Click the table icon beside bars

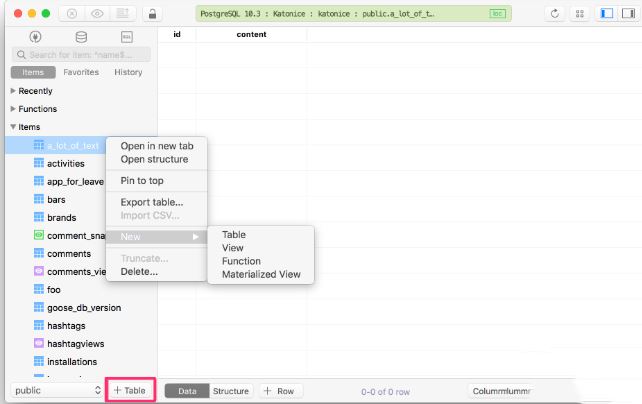tap(38, 199)
